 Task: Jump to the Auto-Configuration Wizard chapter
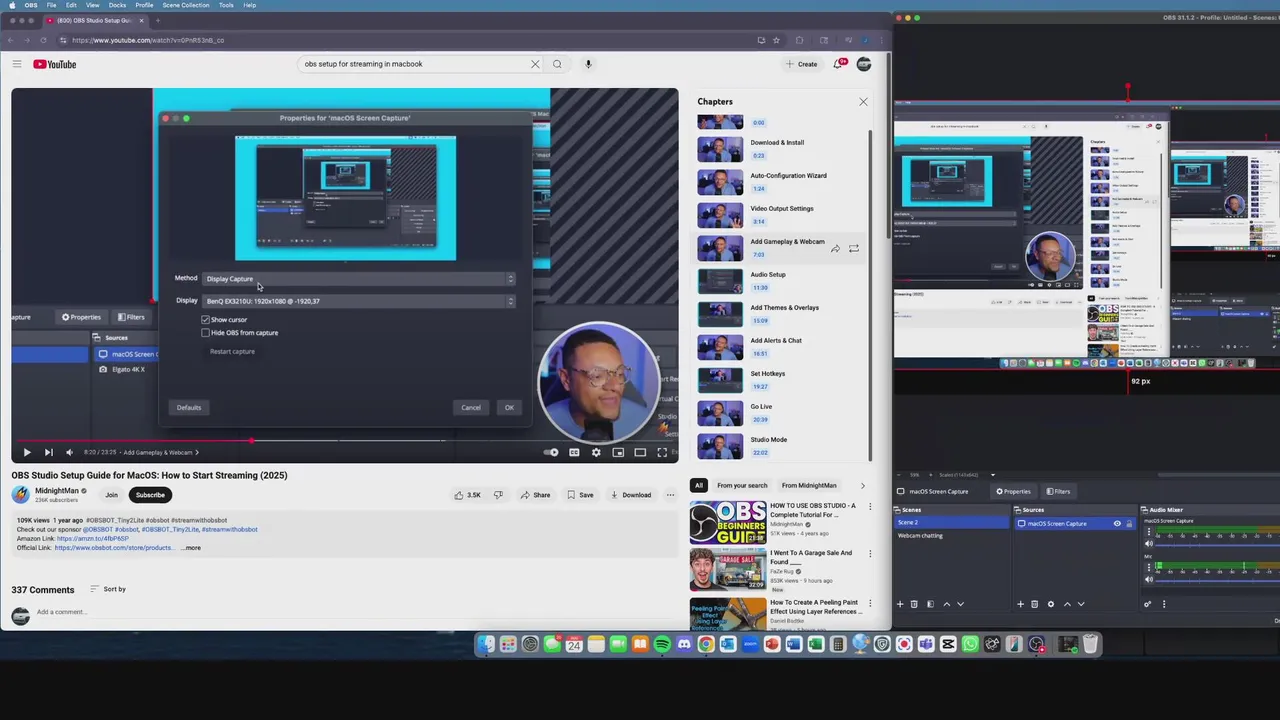777,181
